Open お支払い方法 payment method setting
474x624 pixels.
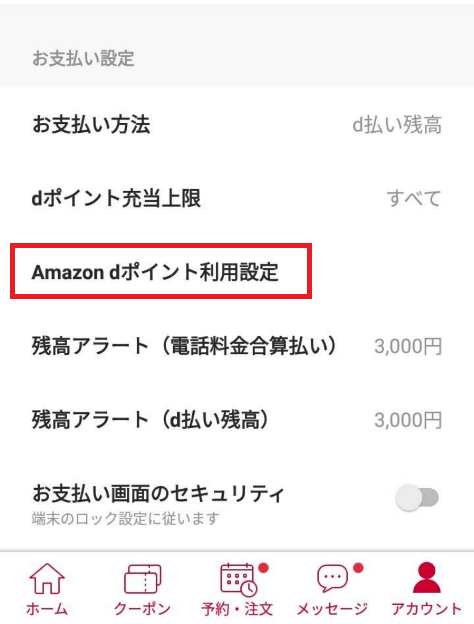coord(237,125)
